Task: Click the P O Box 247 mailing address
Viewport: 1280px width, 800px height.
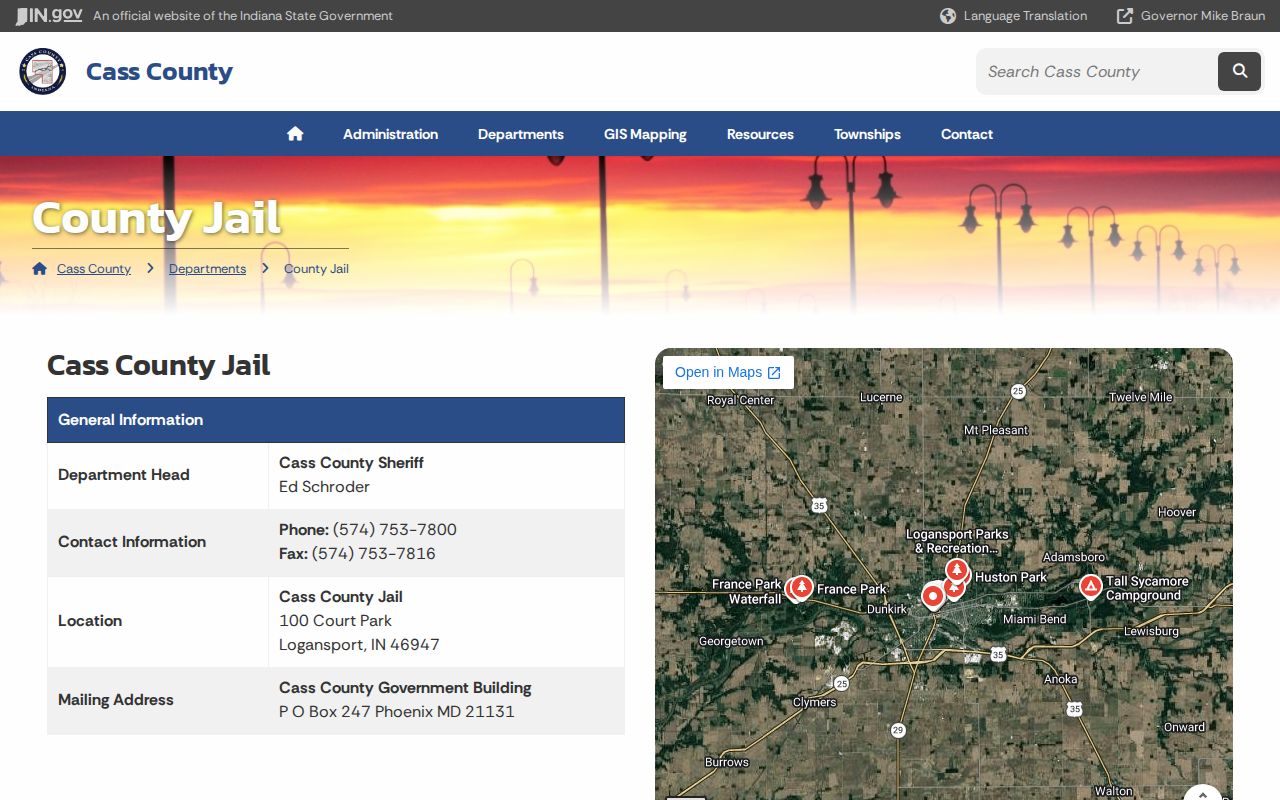Action: [397, 712]
